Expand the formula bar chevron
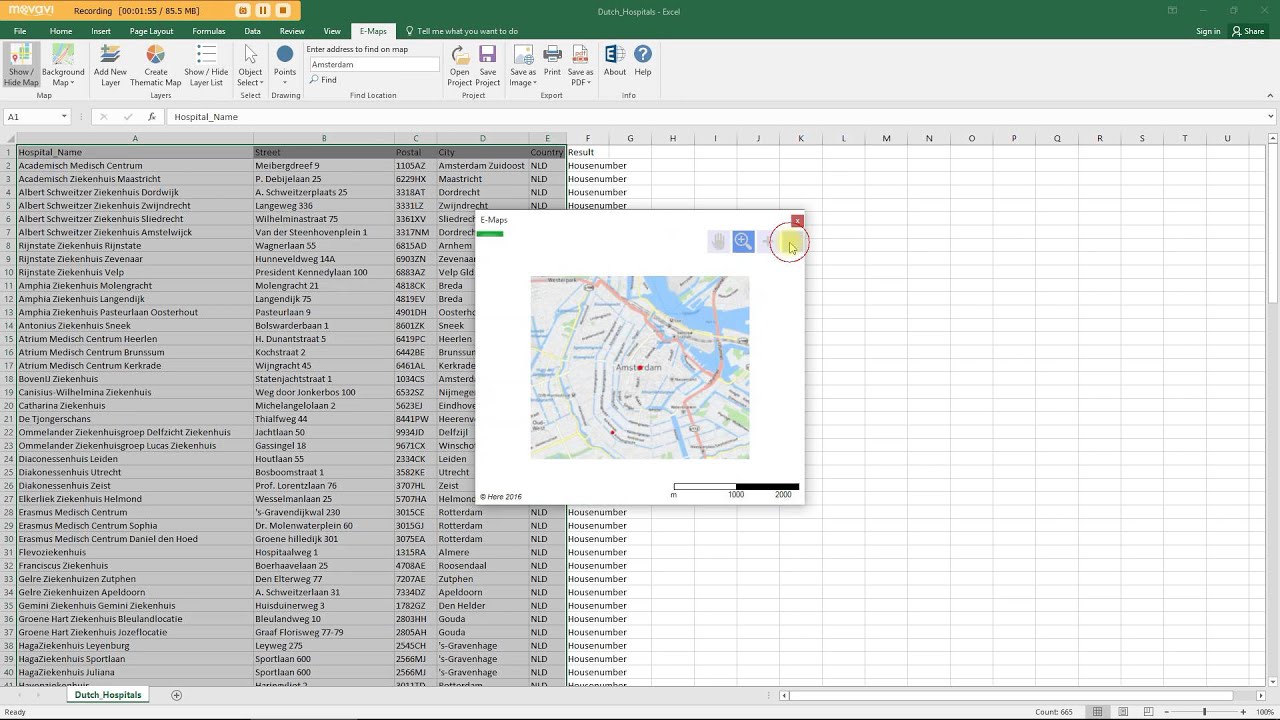Screen dimensions: 1280x720 click(x=1271, y=117)
